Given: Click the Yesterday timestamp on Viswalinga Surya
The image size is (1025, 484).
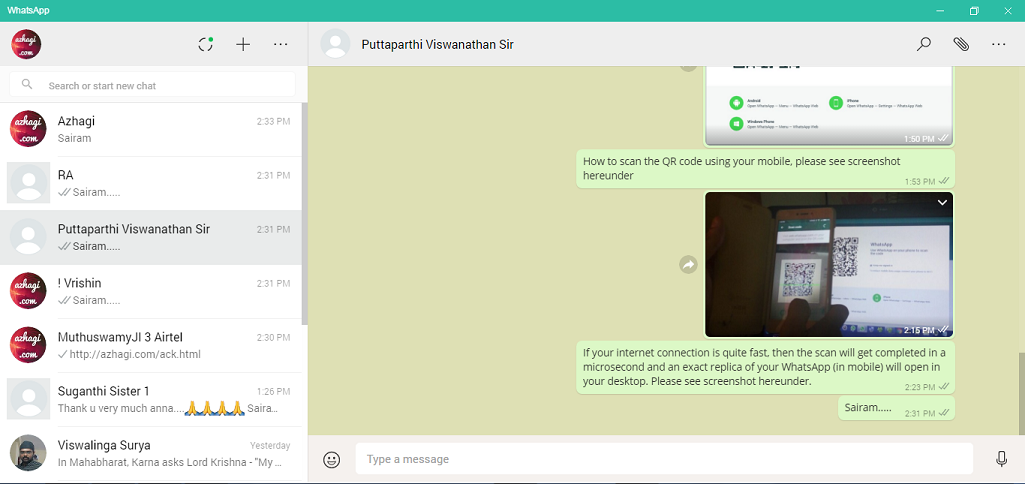Looking at the screenshot, I should 270,446.
